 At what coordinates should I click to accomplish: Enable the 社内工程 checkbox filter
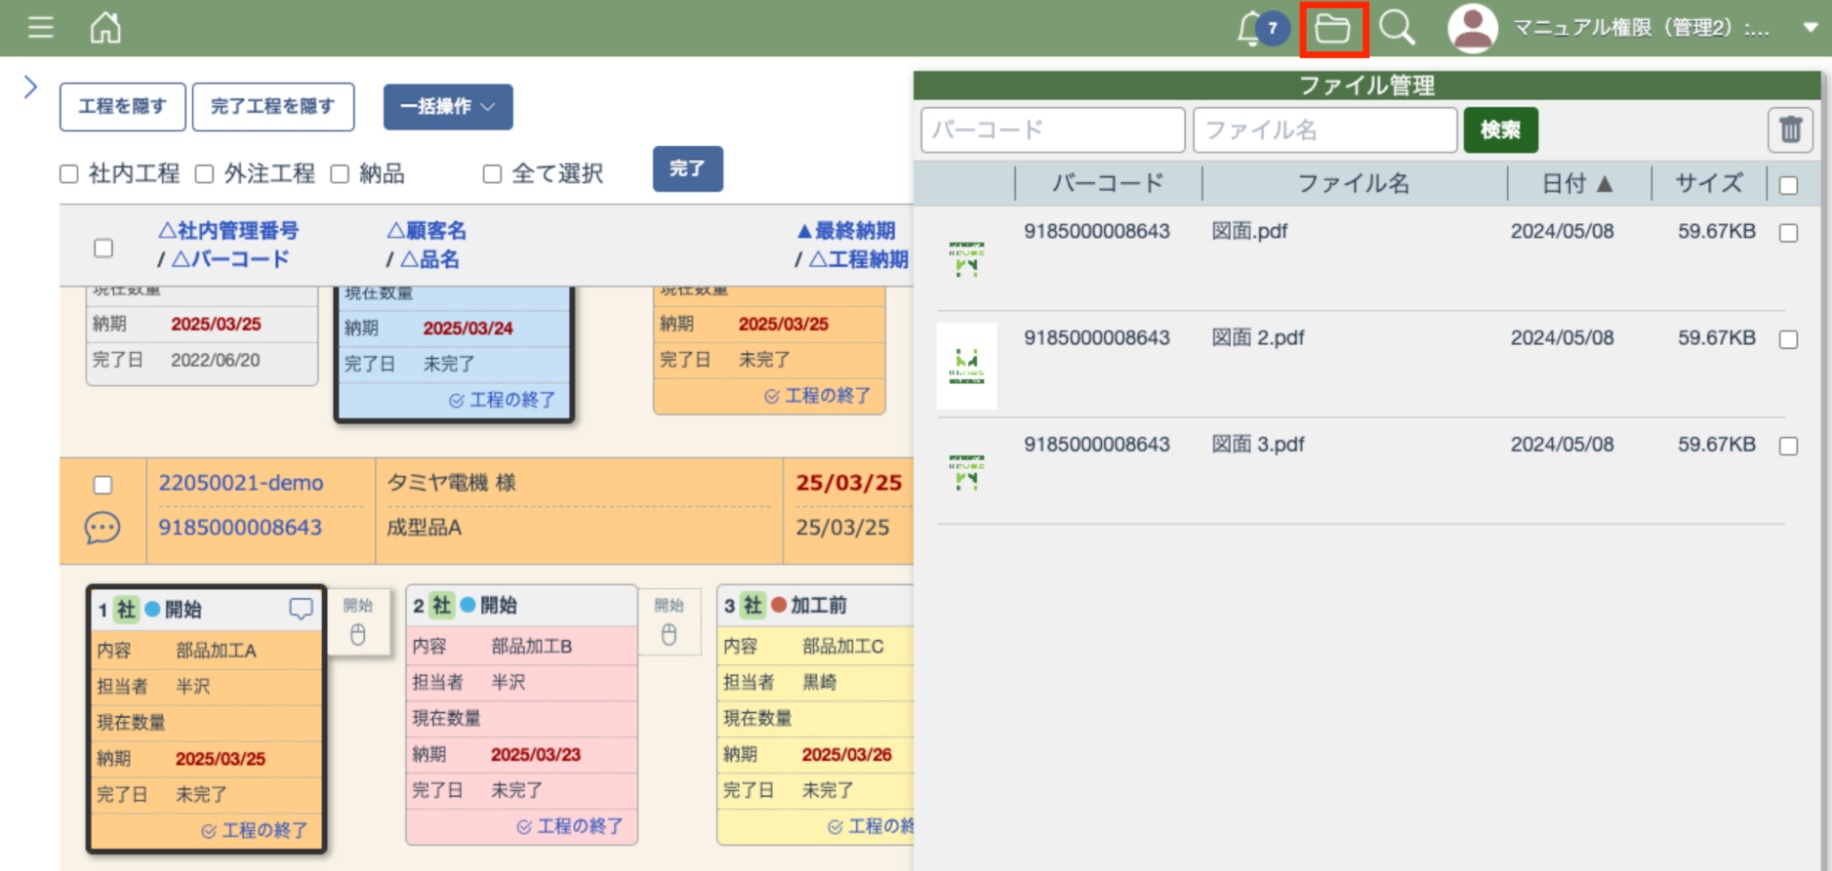point(69,174)
